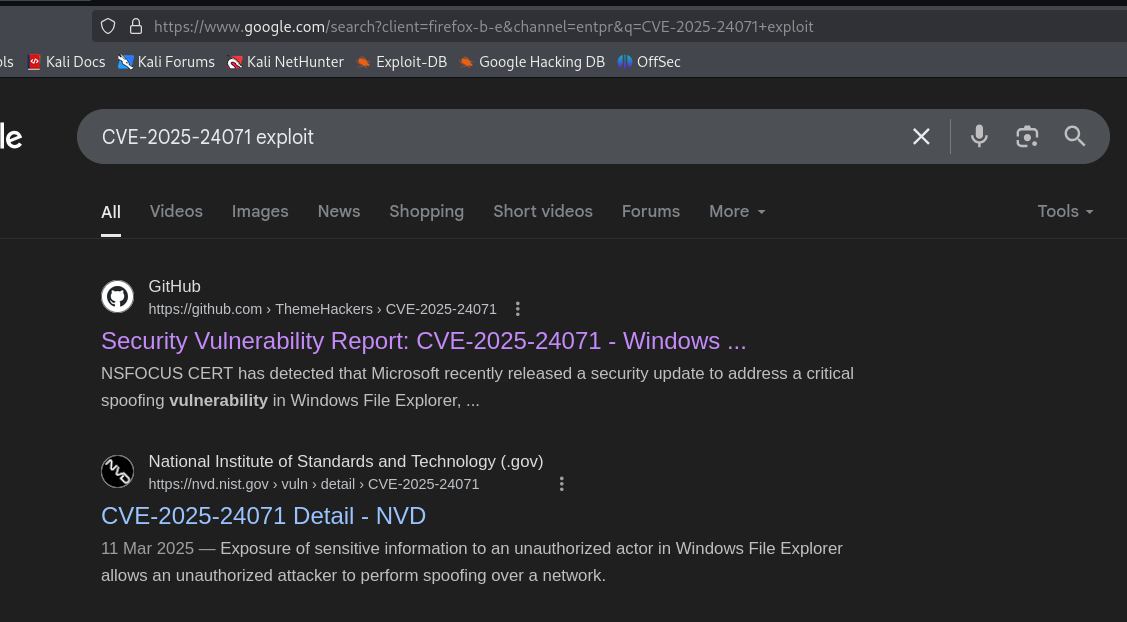The width and height of the screenshot is (1127, 622).
Task: Switch to the Short videos tab
Action: coord(543,211)
